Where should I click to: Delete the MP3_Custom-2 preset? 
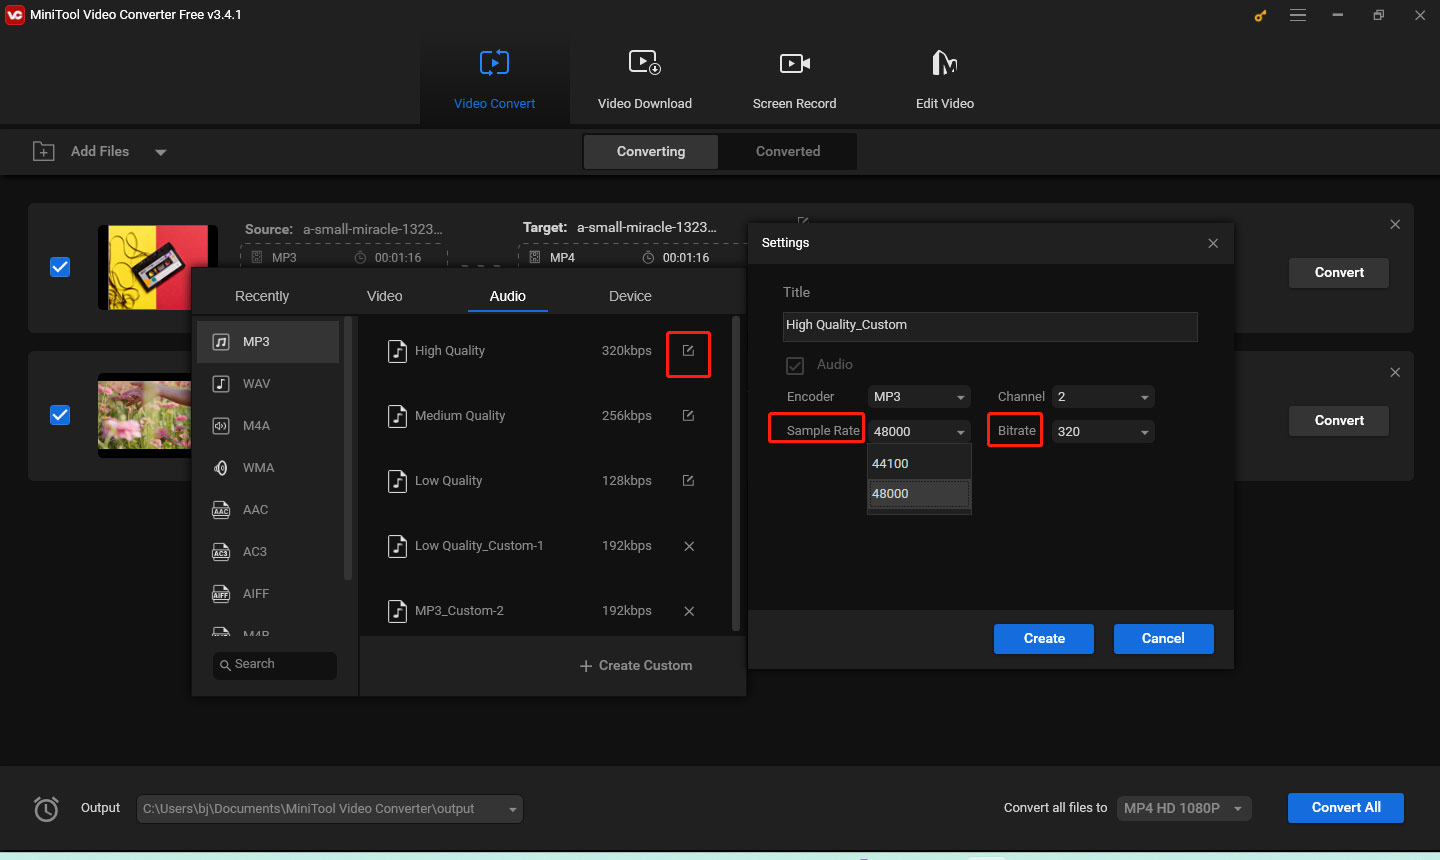click(689, 611)
